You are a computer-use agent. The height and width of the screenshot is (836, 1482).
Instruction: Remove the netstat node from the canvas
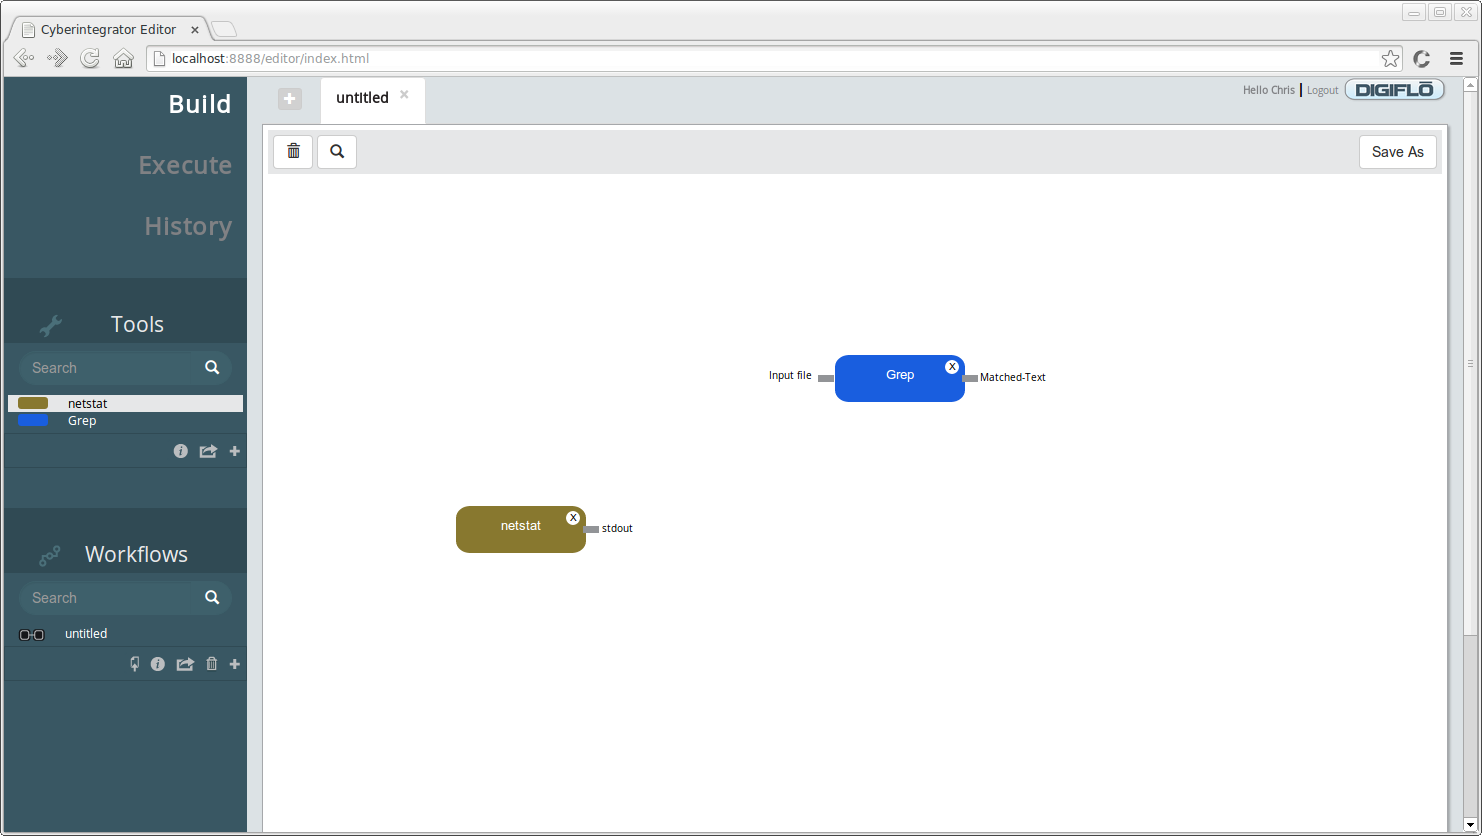[x=573, y=517]
